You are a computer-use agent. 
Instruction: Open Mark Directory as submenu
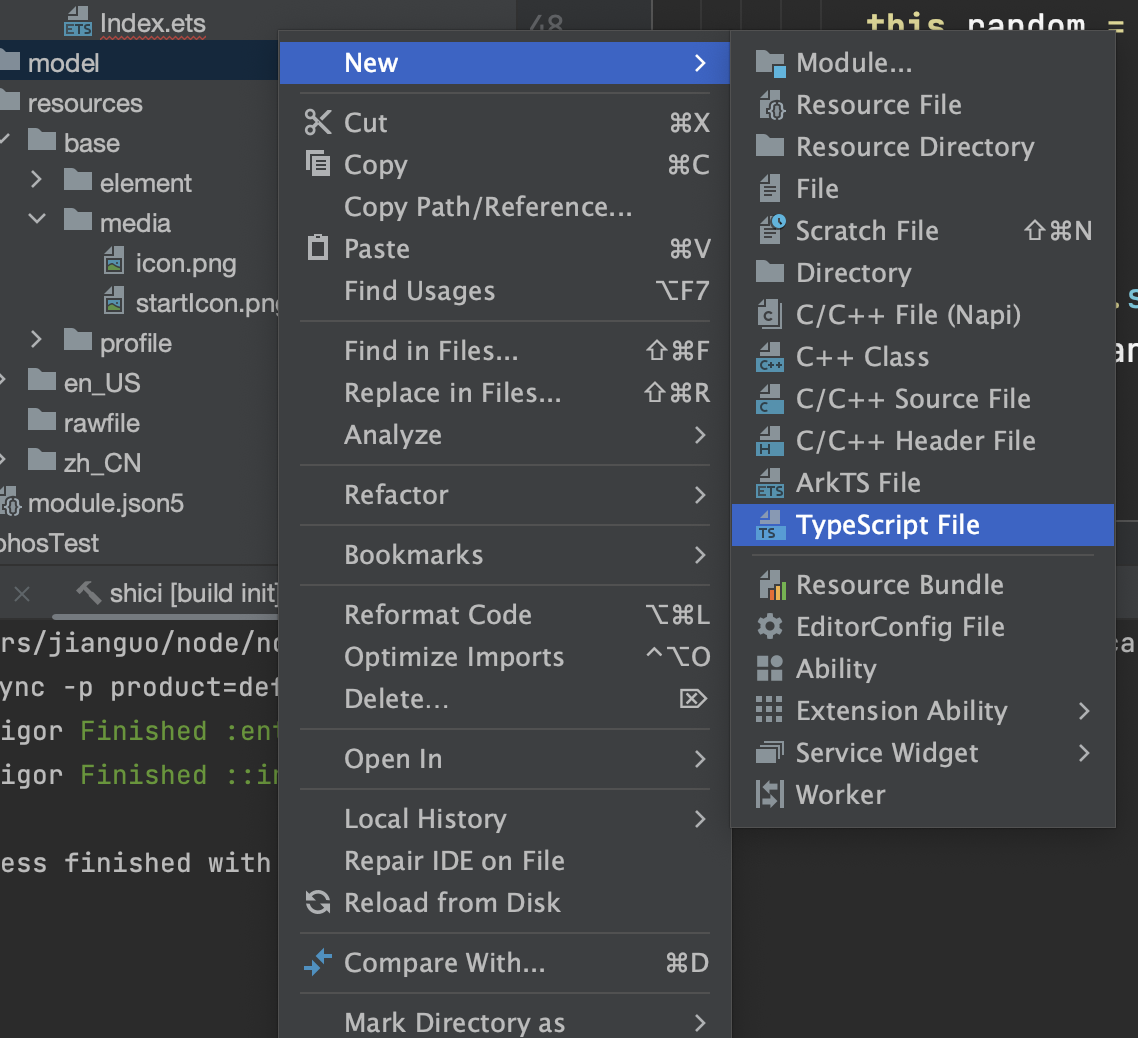[504, 1021]
